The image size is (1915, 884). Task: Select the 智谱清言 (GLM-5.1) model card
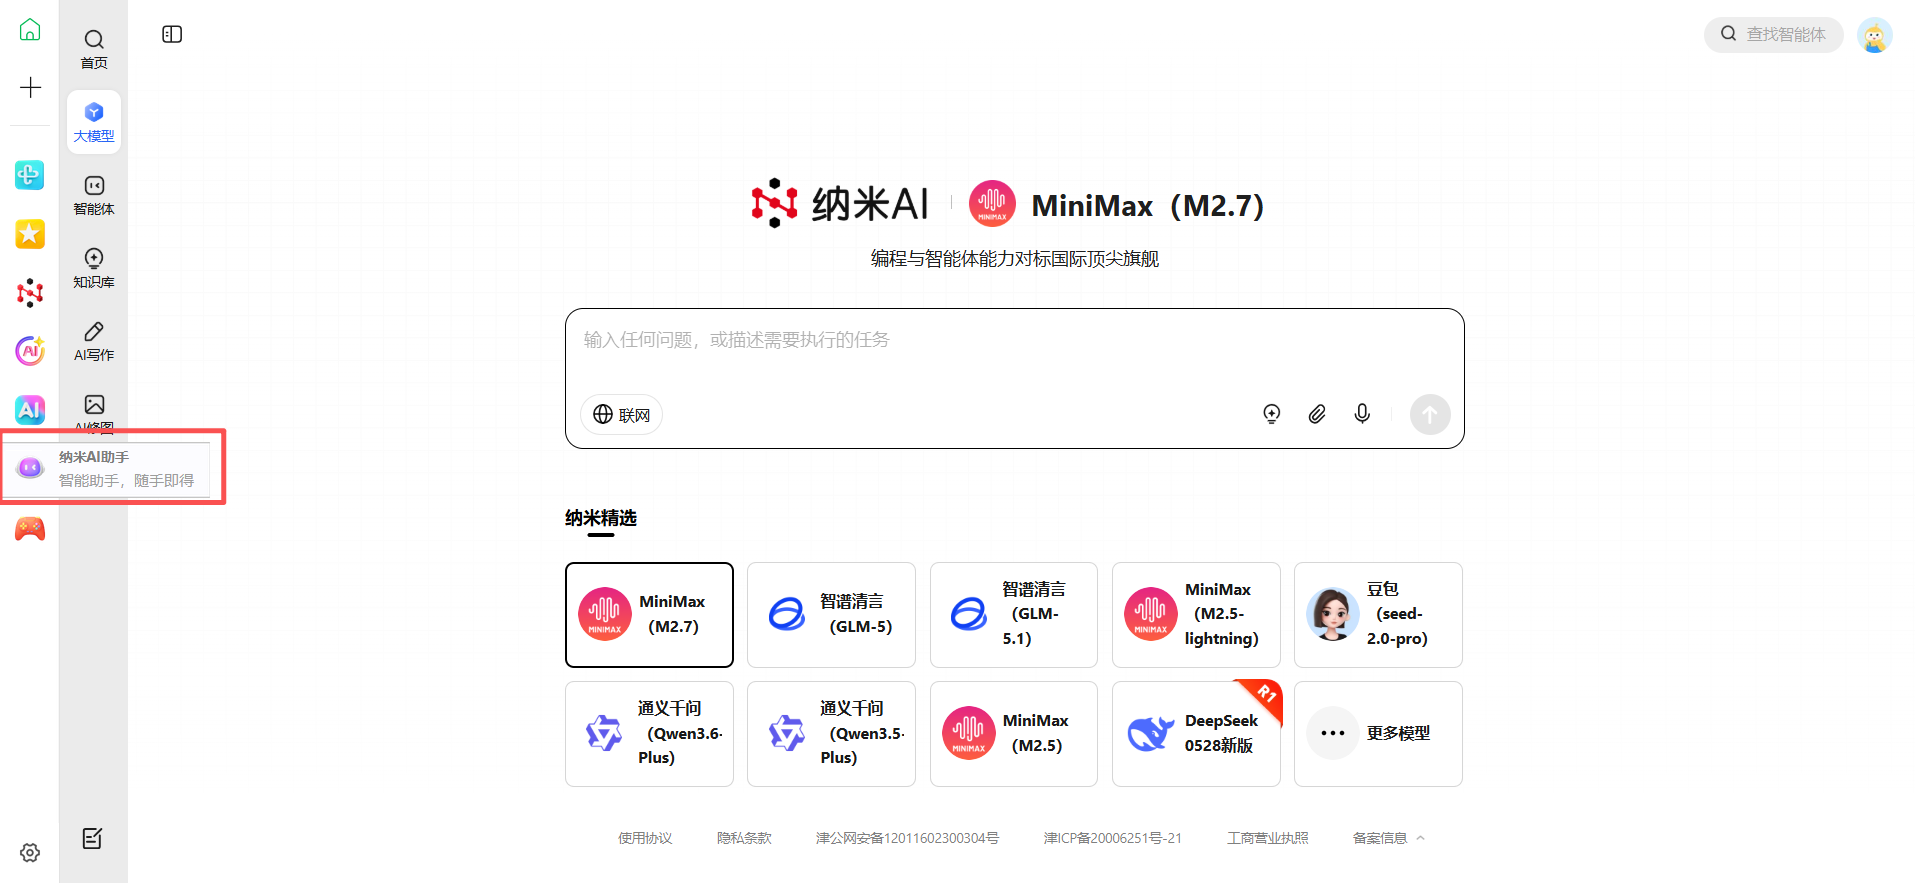click(x=1013, y=614)
